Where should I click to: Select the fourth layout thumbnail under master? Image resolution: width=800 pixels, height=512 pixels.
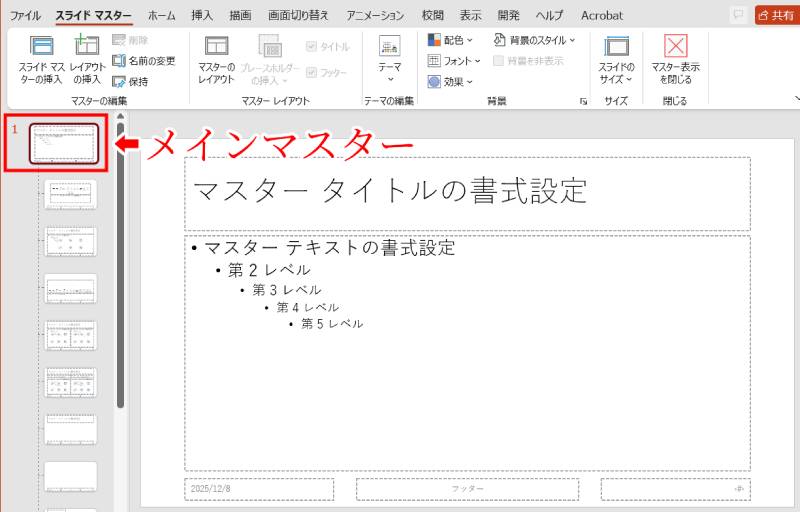point(70,336)
